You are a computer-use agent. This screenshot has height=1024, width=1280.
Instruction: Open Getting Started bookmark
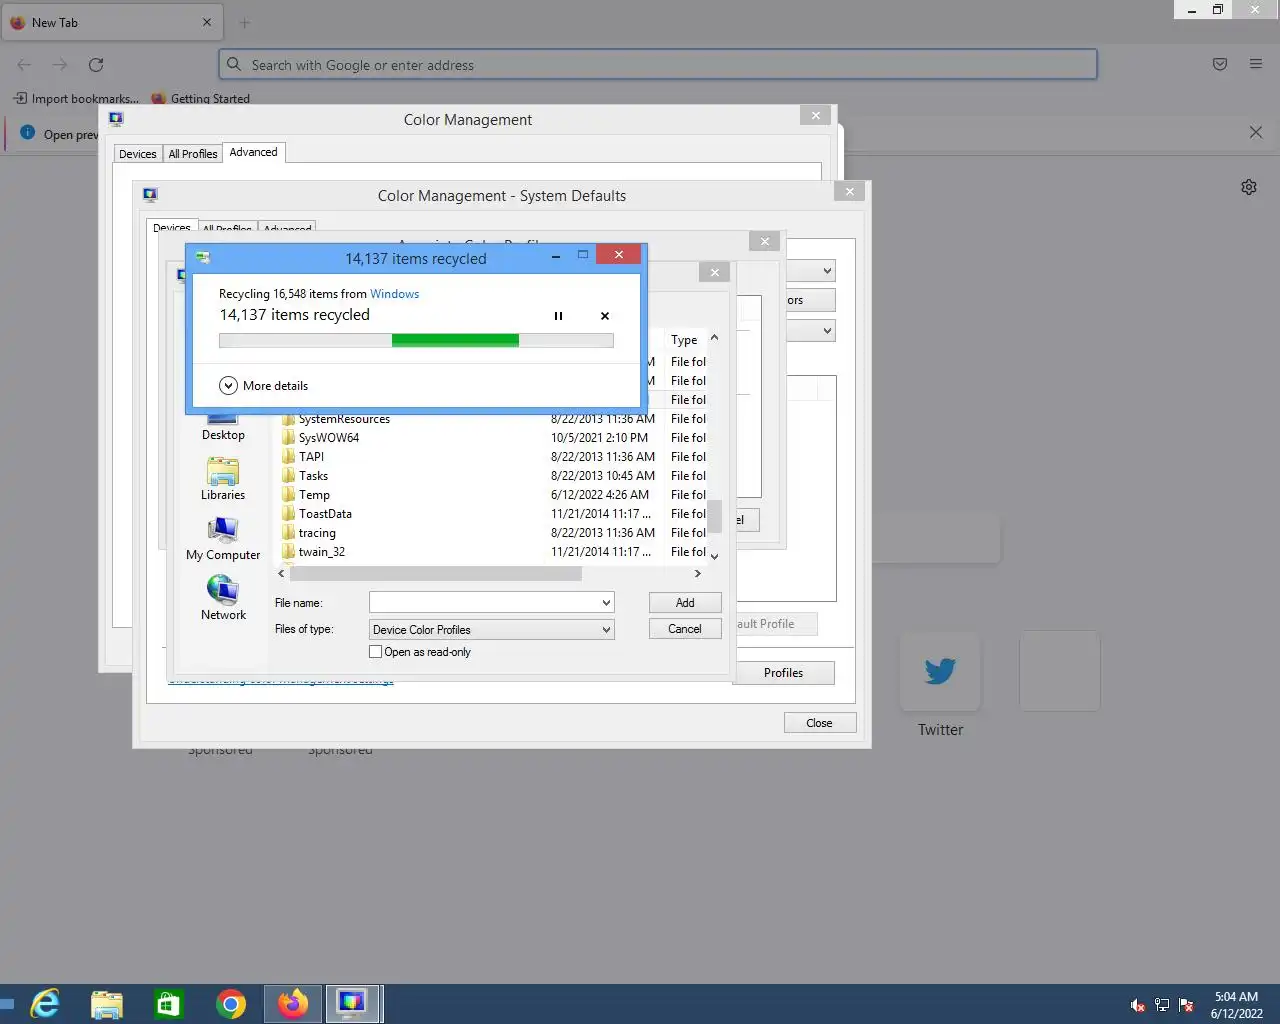pyautogui.click(x=201, y=99)
